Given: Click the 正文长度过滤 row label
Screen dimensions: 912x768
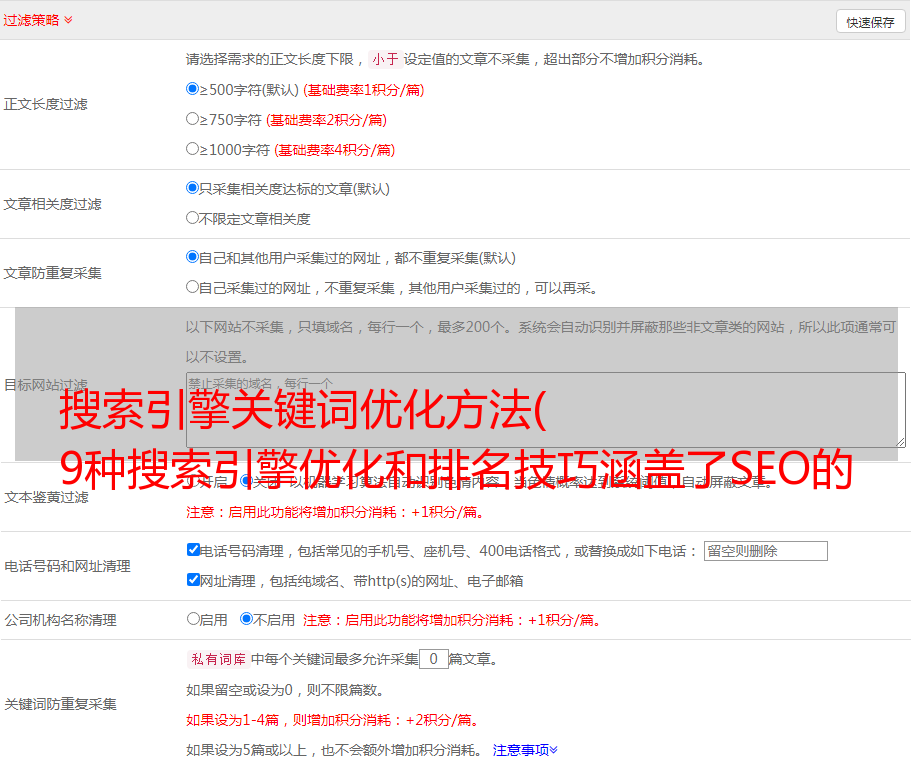Looking at the screenshot, I should pyautogui.click(x=46, y=104).
